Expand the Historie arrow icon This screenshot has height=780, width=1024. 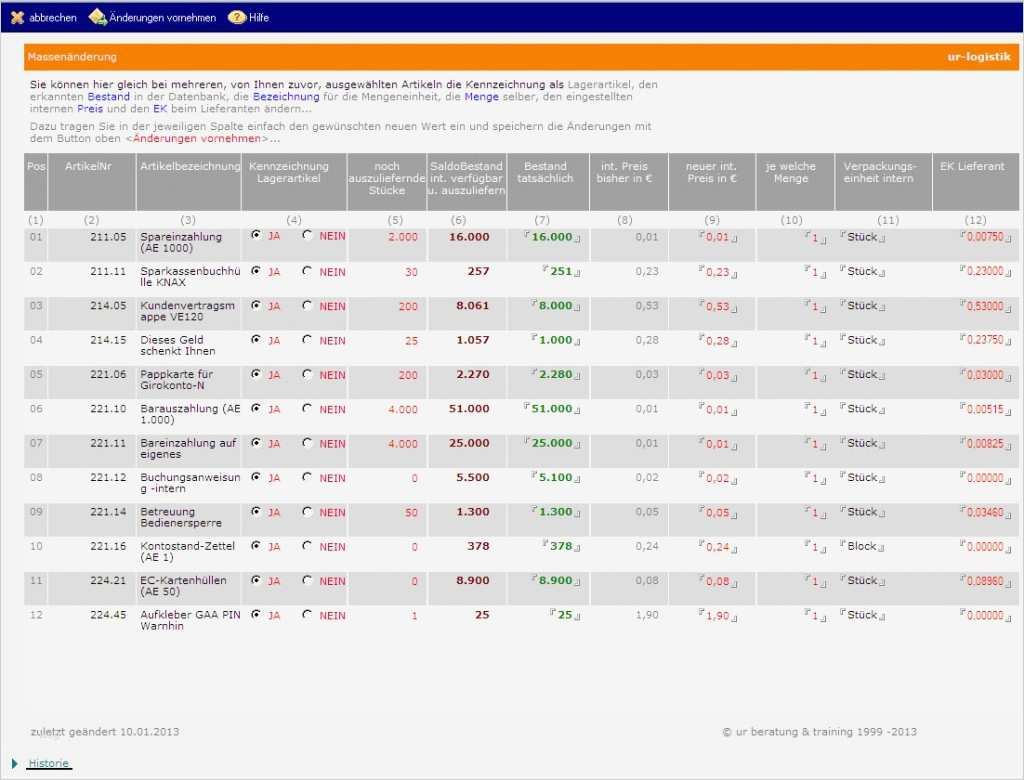coord(14,763)
